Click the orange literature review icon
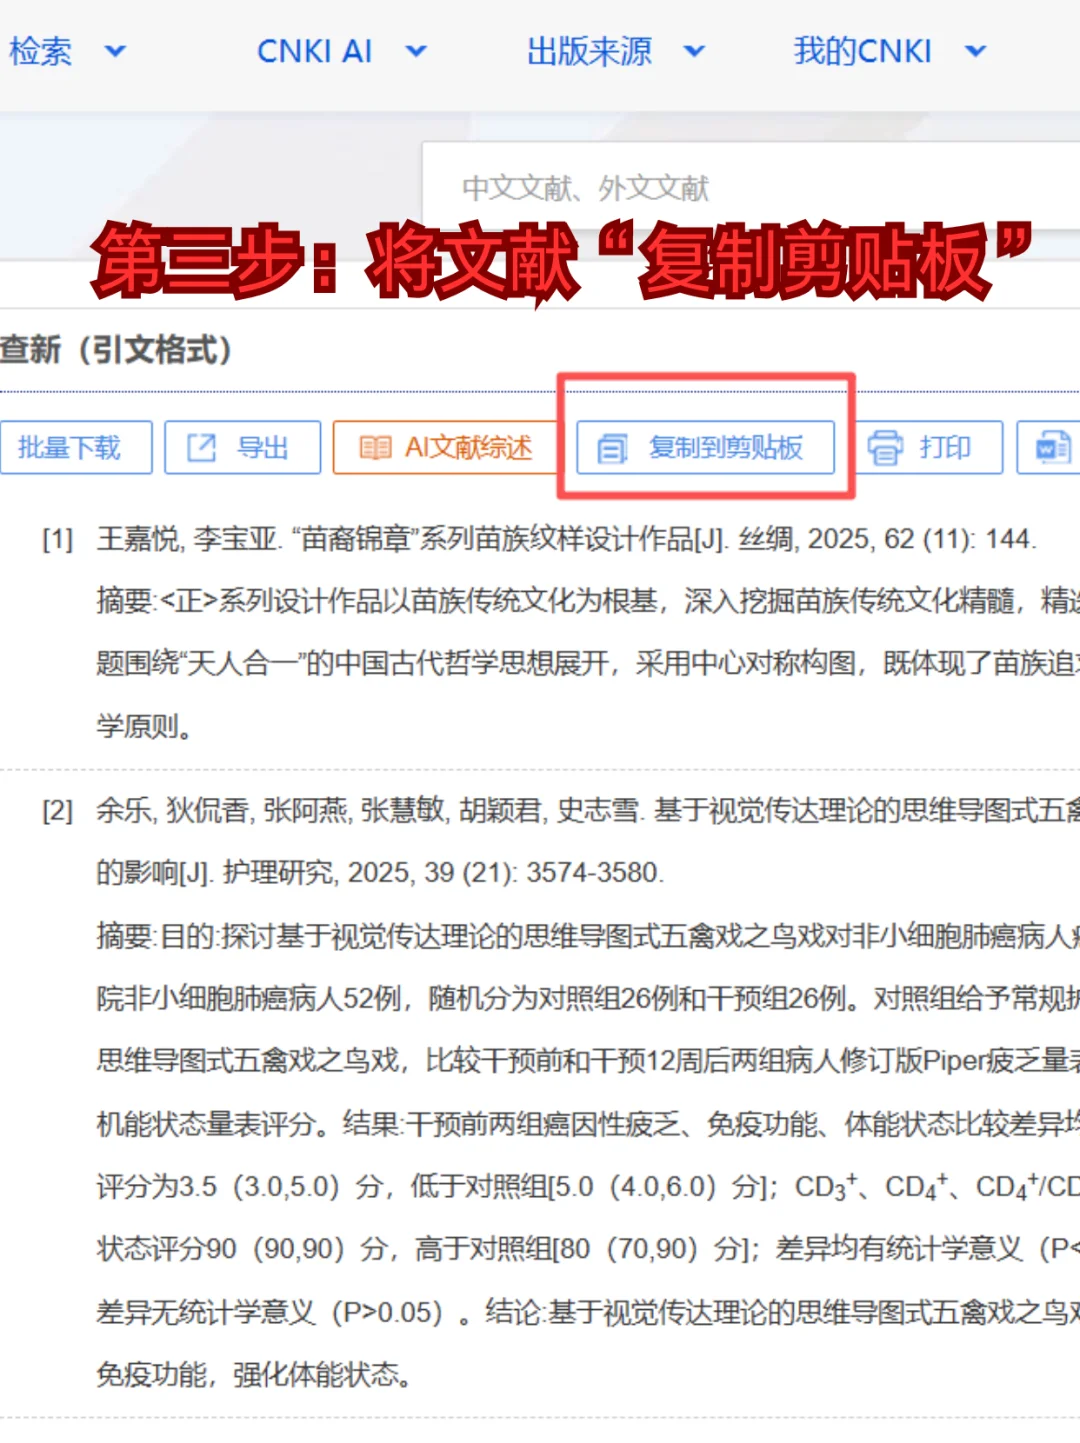Viewport: 1080px width, 1443px height. [375, 447]
